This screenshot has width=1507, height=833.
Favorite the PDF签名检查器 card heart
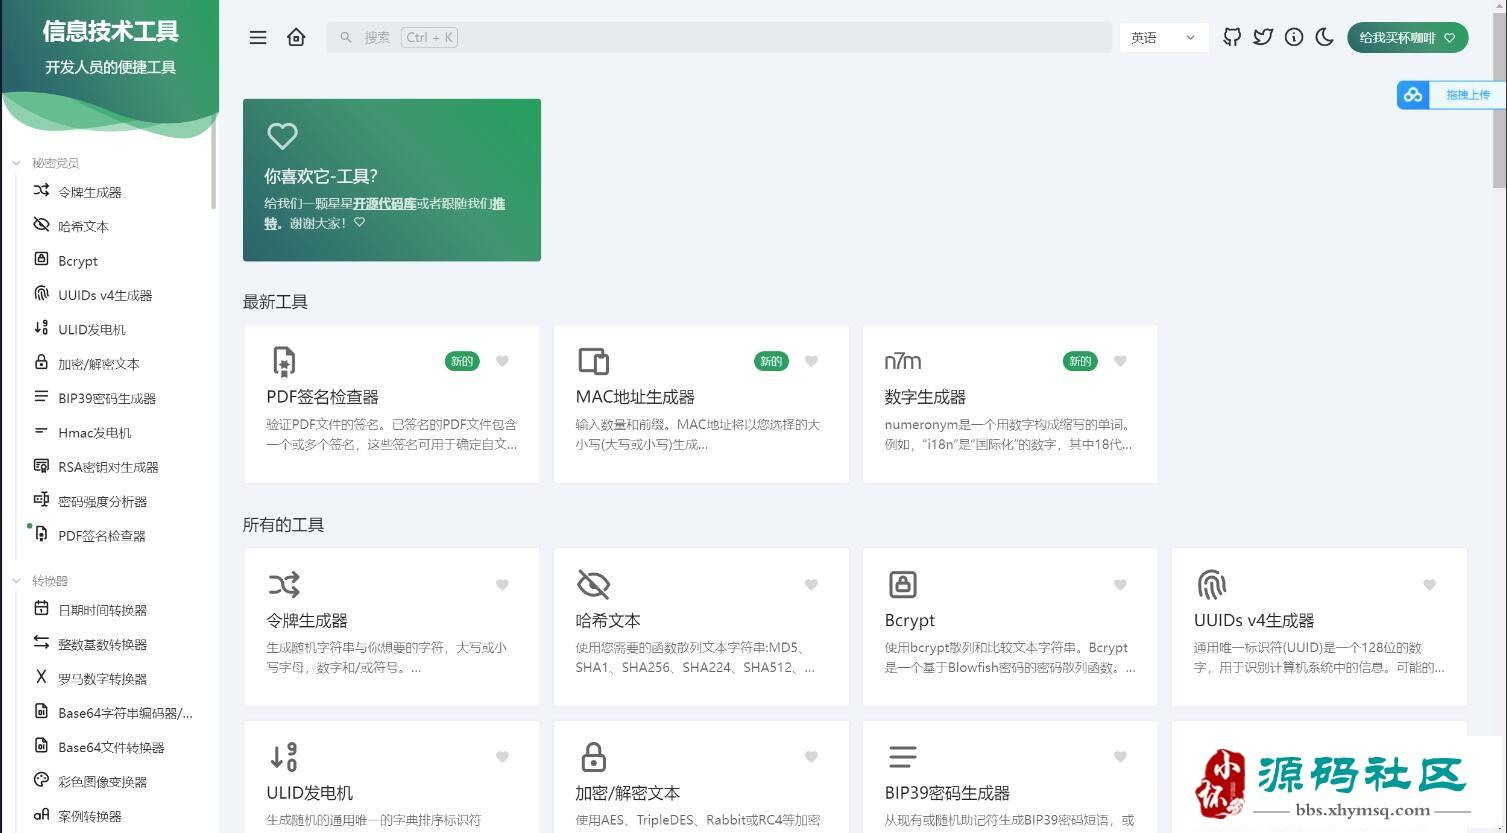tap(502, 361)
